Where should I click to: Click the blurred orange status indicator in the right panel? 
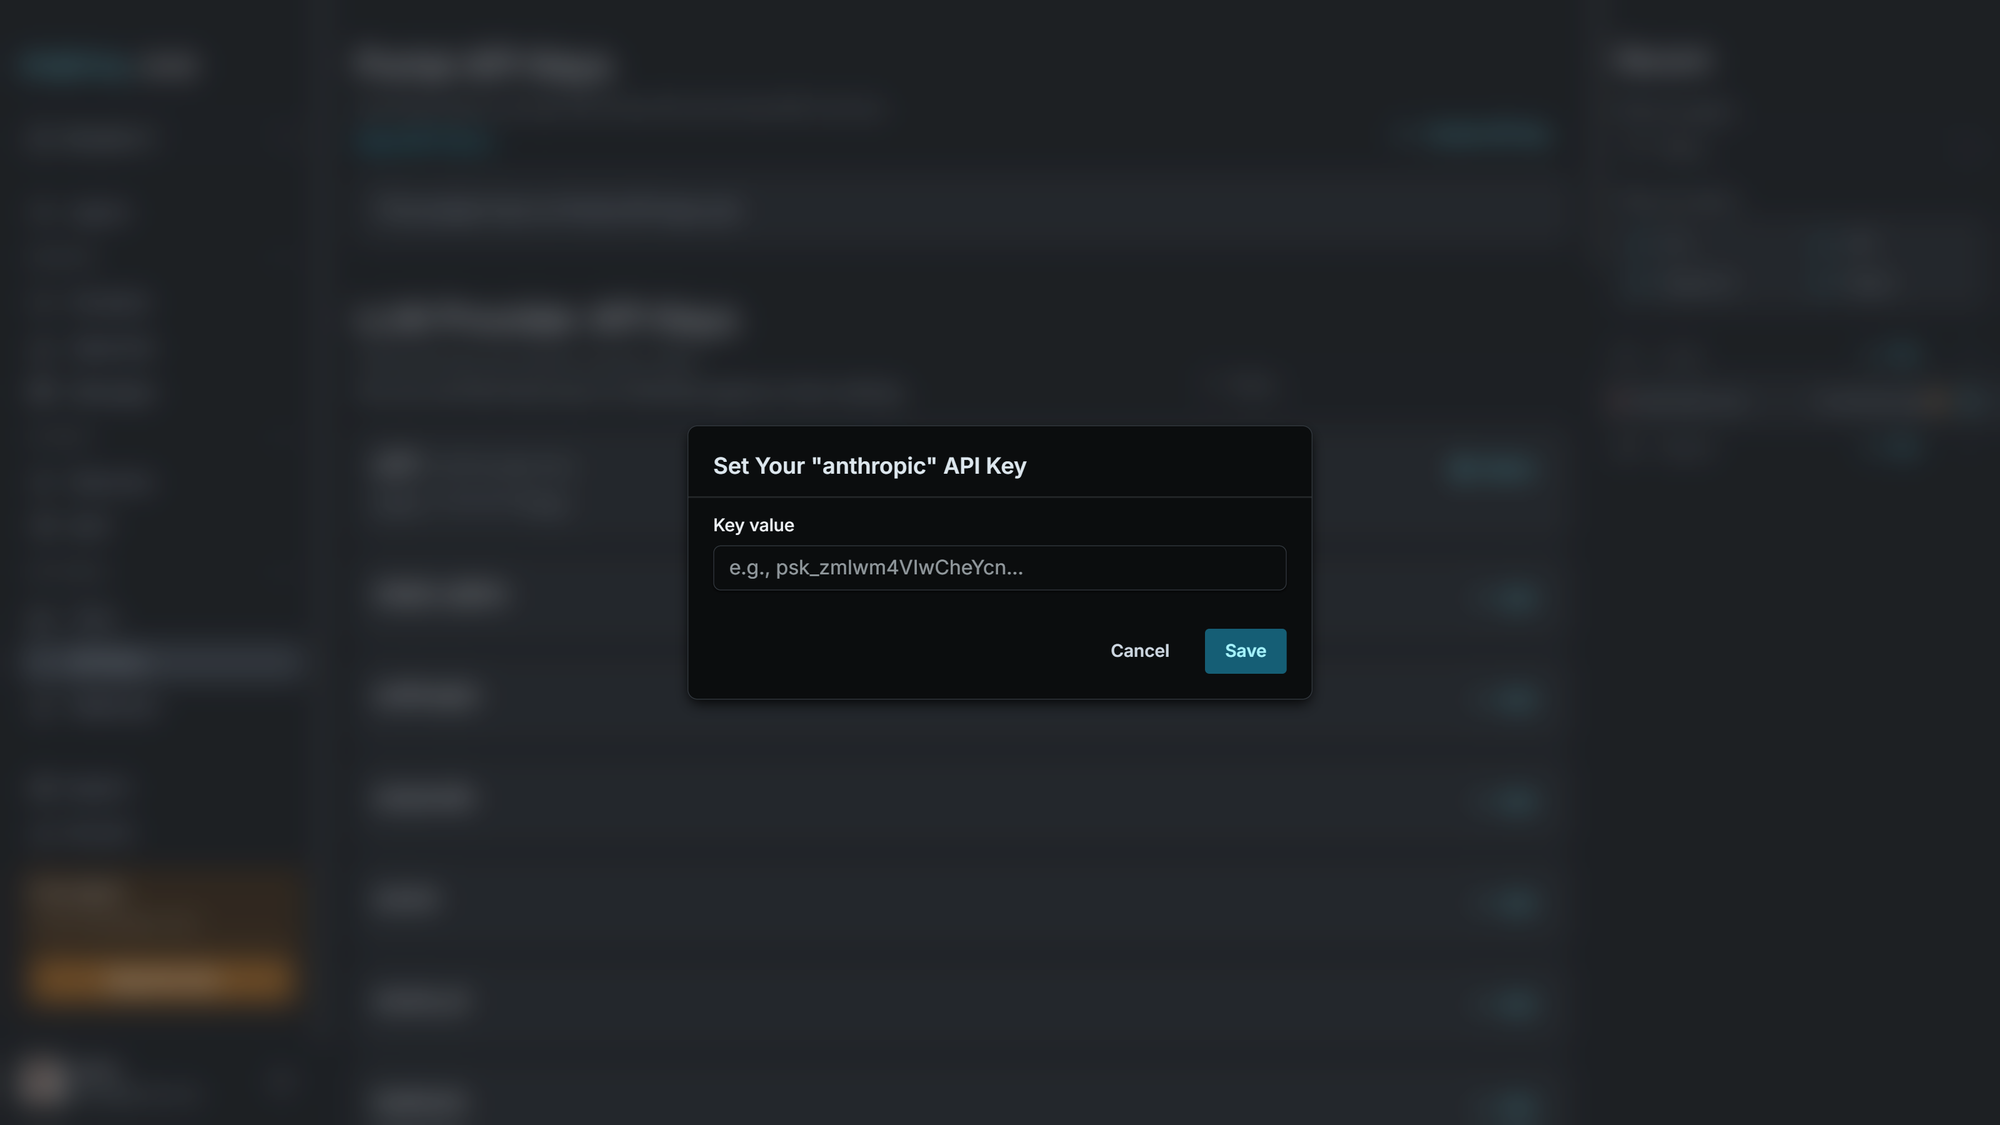coord(1935,402)
